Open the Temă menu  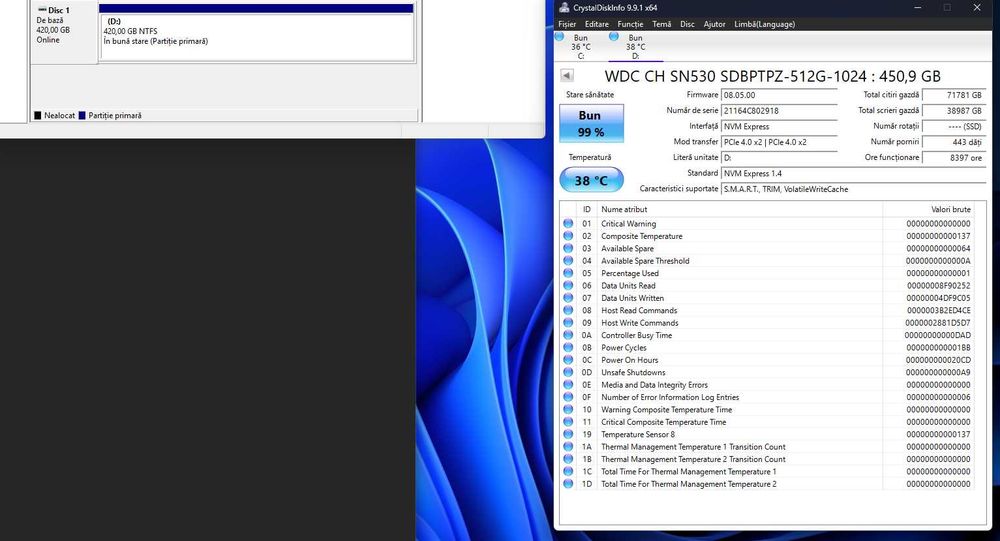661,24
